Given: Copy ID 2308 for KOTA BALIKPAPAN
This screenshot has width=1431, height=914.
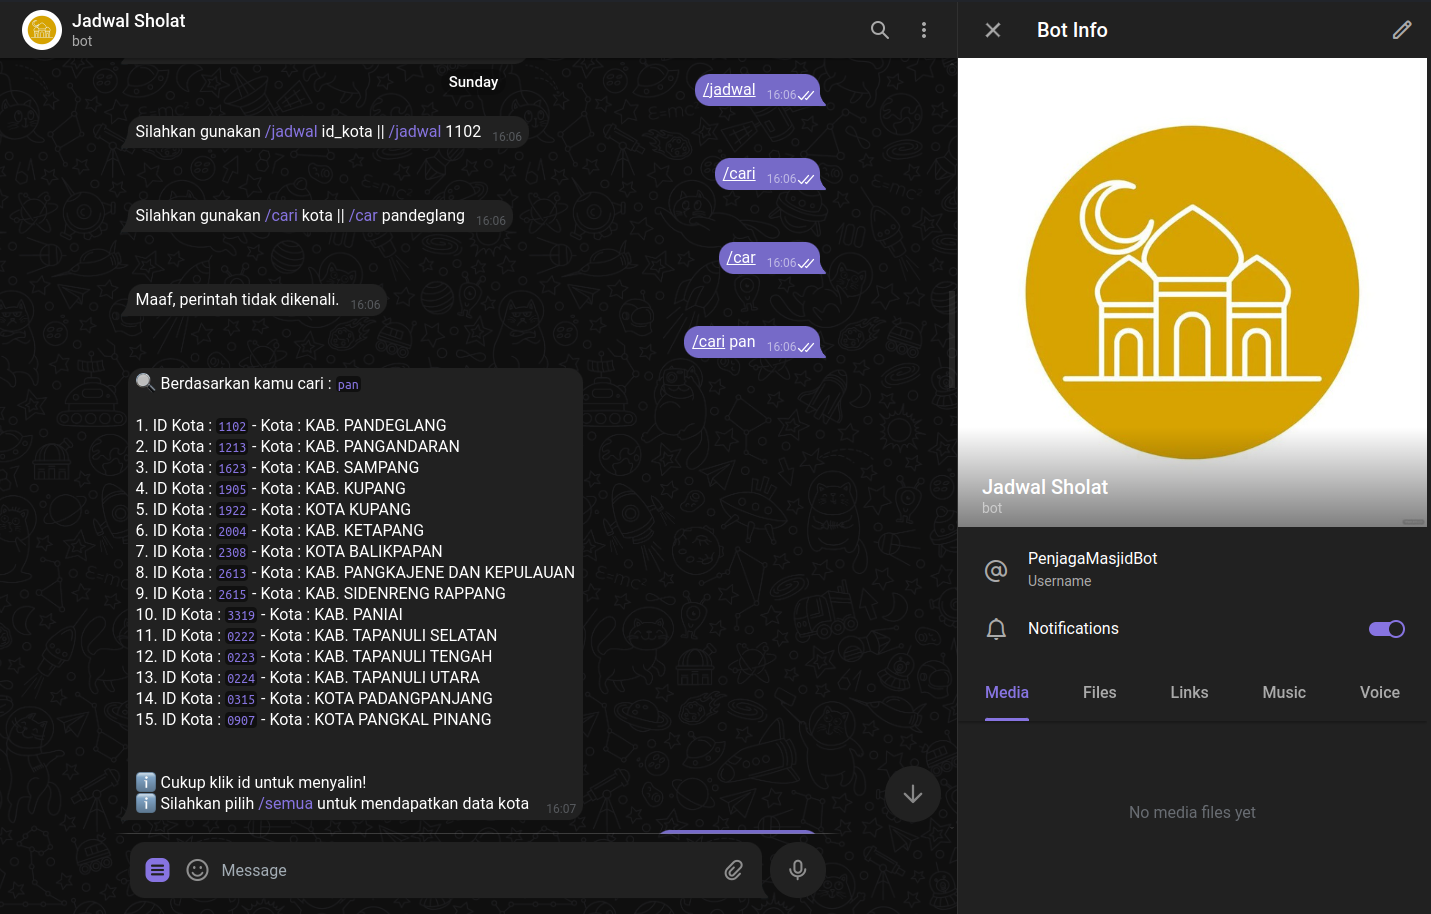Looking at the screenshot, I should [x=232, y=552].
